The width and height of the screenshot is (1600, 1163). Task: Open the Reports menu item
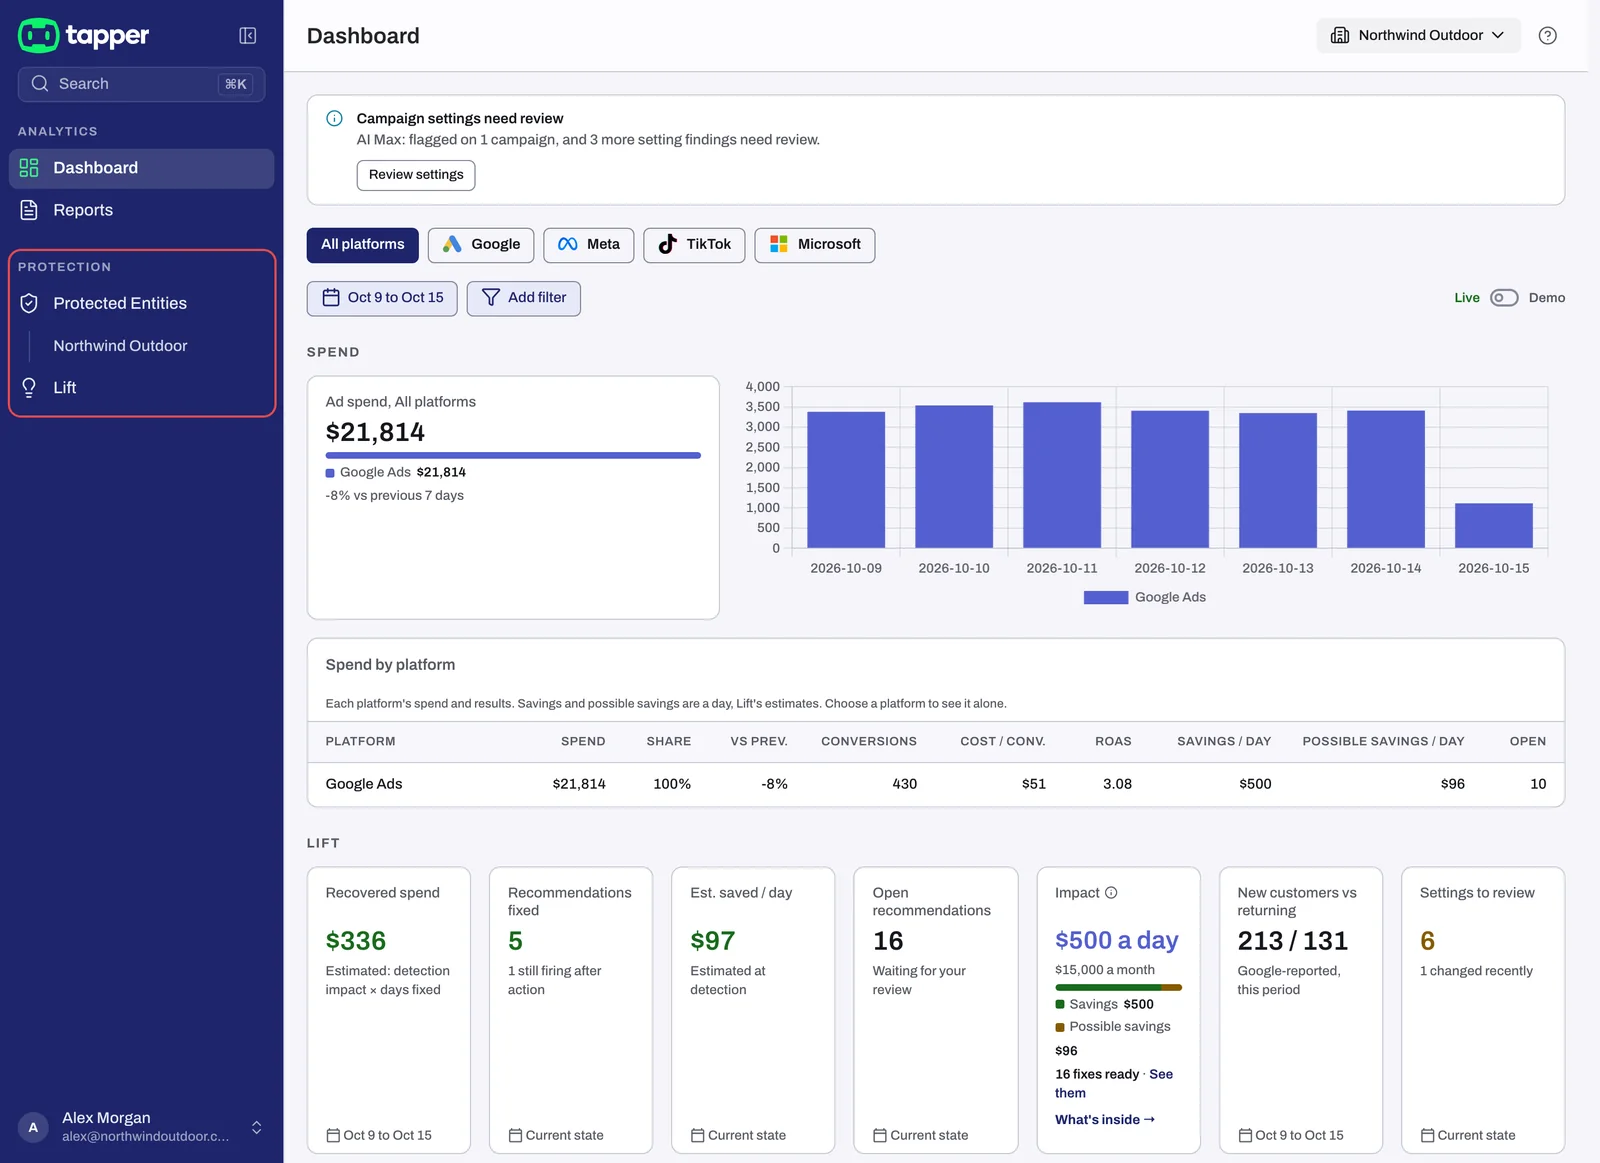[141, 210]
